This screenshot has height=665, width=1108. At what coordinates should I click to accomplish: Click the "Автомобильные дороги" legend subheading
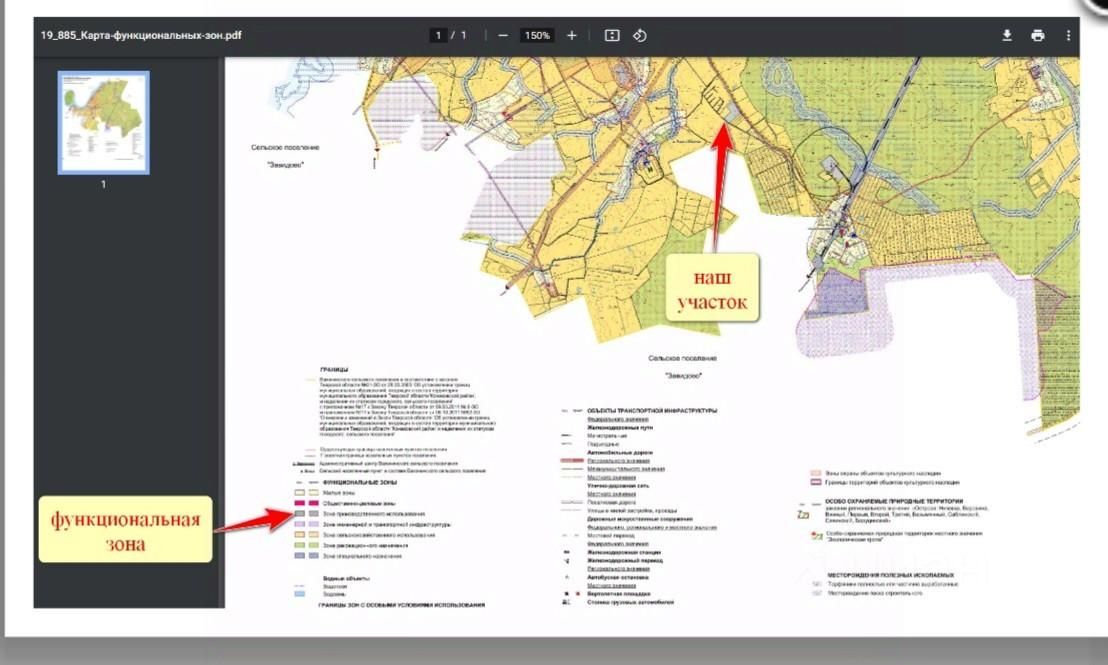[620, 452]
